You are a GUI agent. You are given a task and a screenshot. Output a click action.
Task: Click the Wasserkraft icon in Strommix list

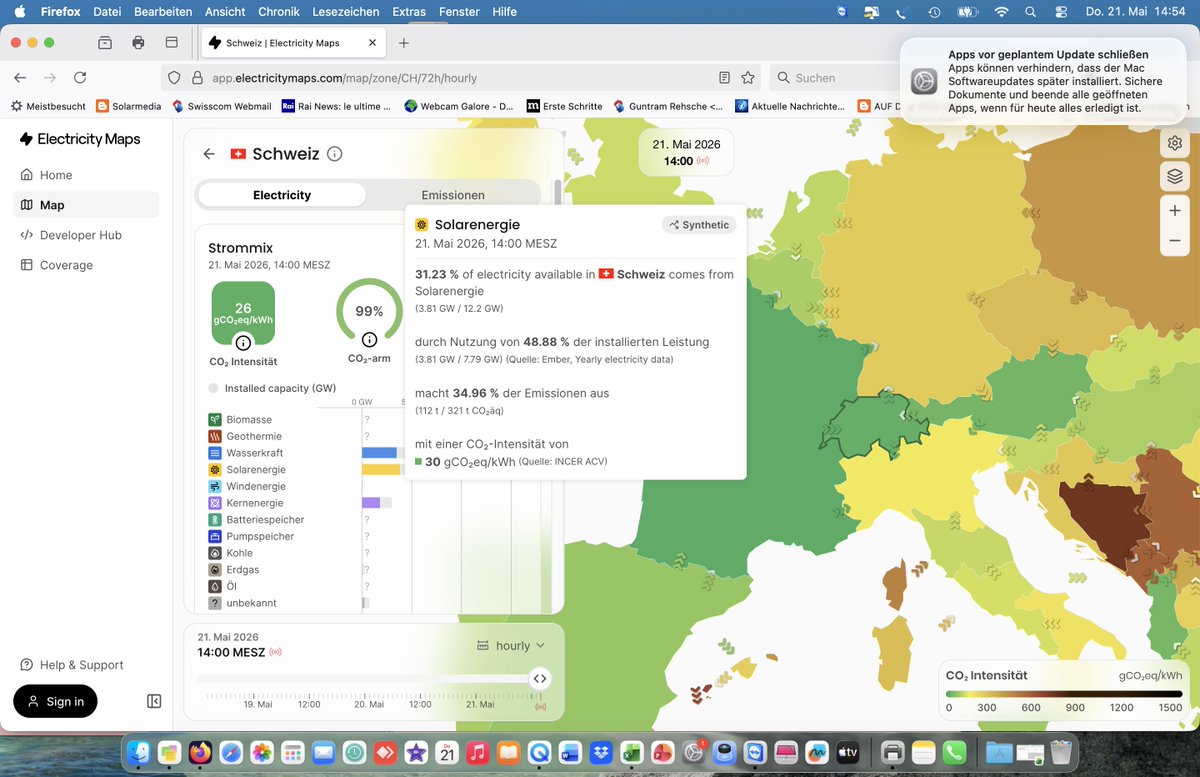tap(215, 453)
